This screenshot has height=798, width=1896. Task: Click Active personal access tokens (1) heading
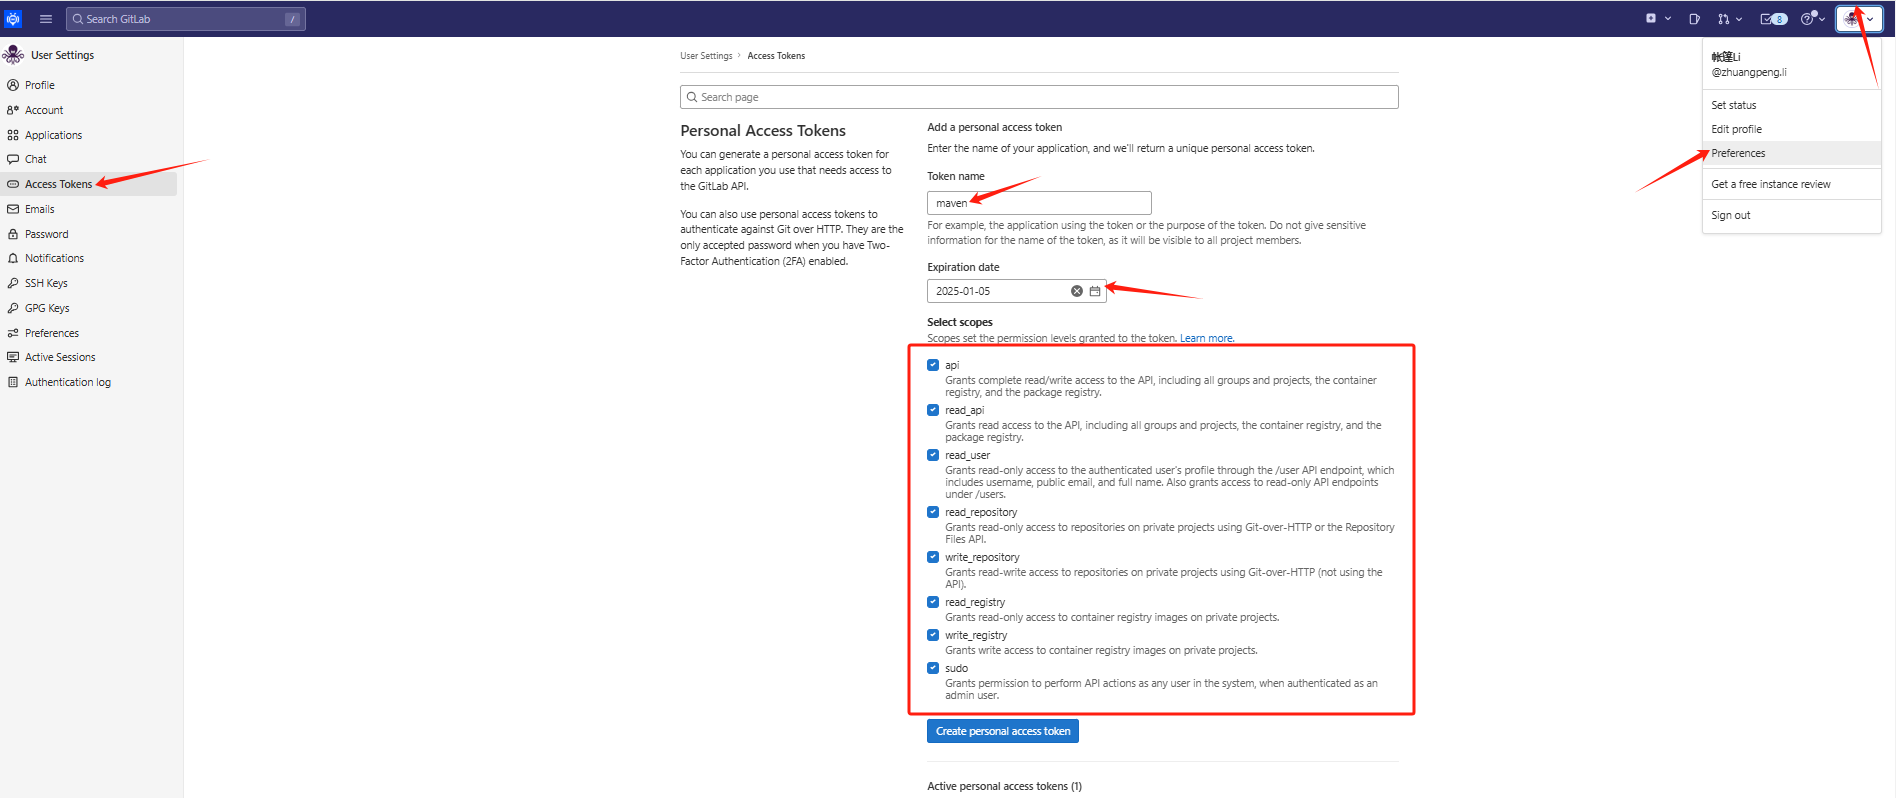[x=1004, y=786]
